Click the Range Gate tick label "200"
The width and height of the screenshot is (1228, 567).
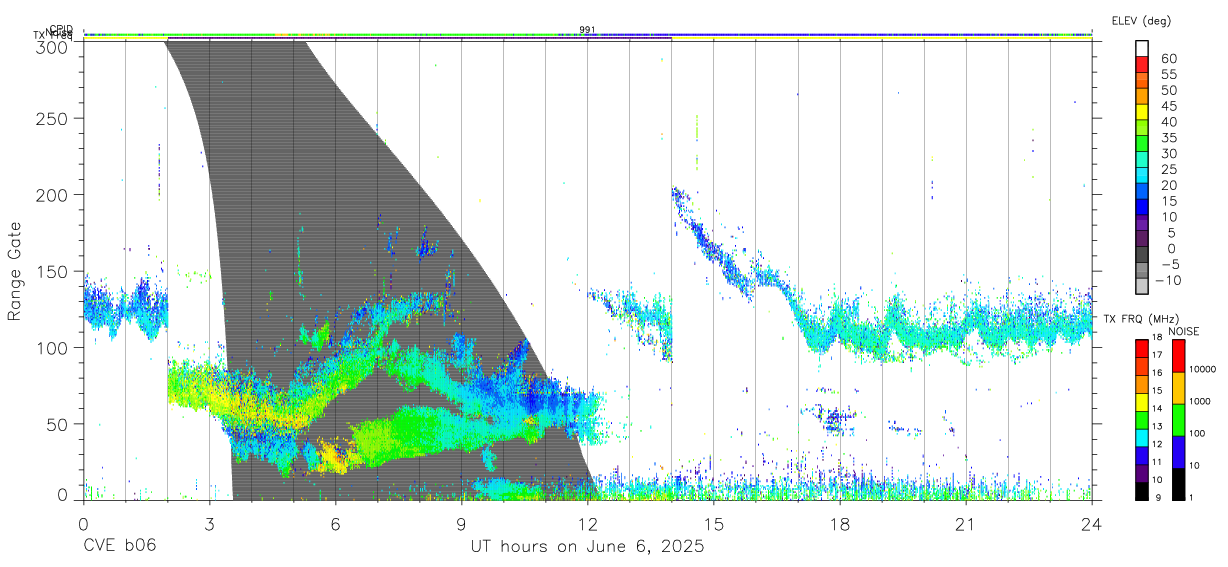[52, 194]
